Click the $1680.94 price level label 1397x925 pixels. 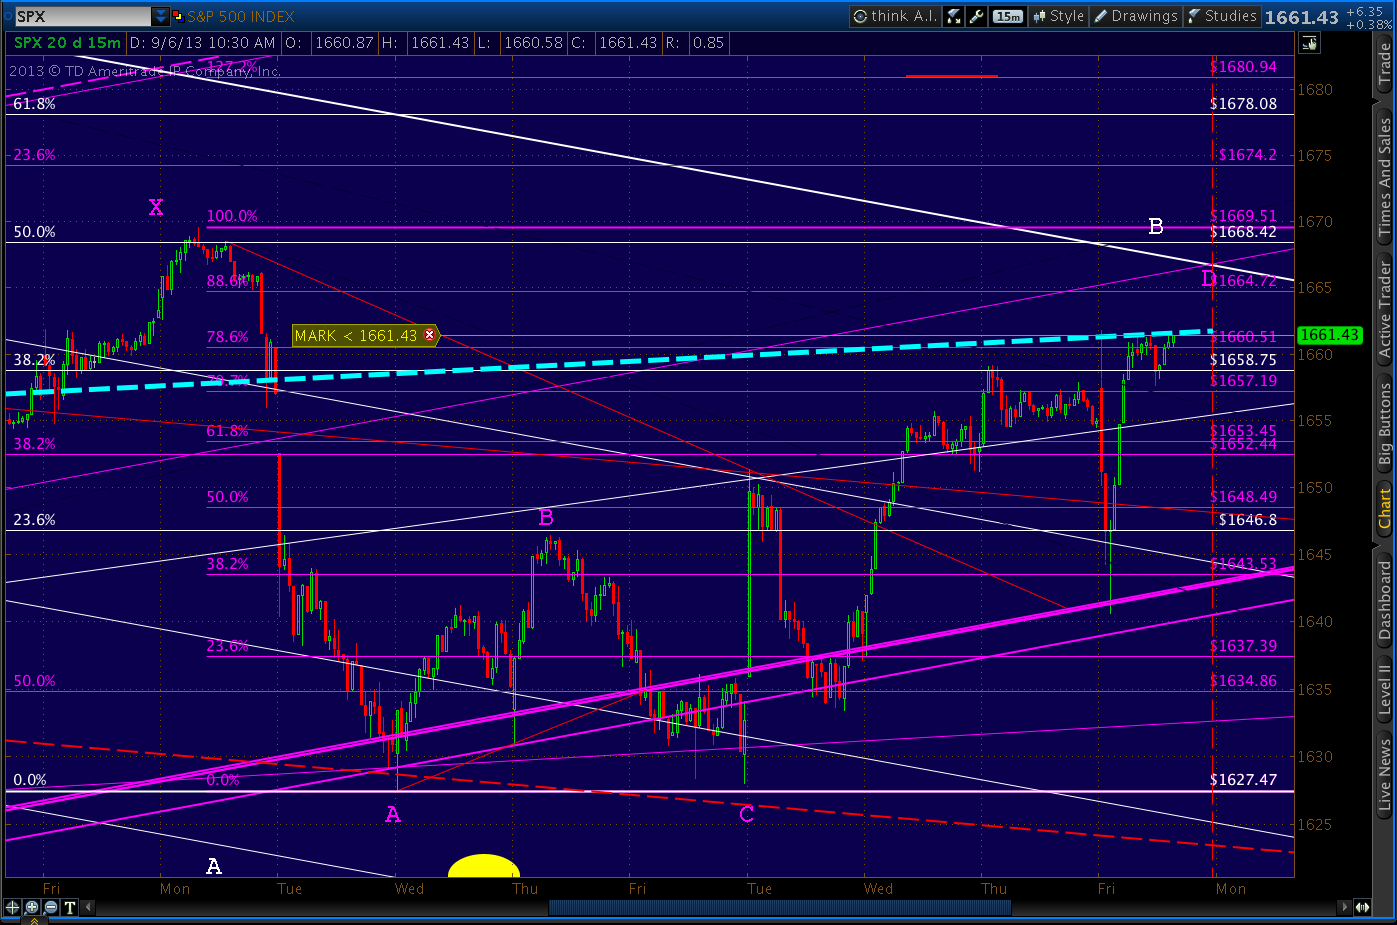[1243, 67]
